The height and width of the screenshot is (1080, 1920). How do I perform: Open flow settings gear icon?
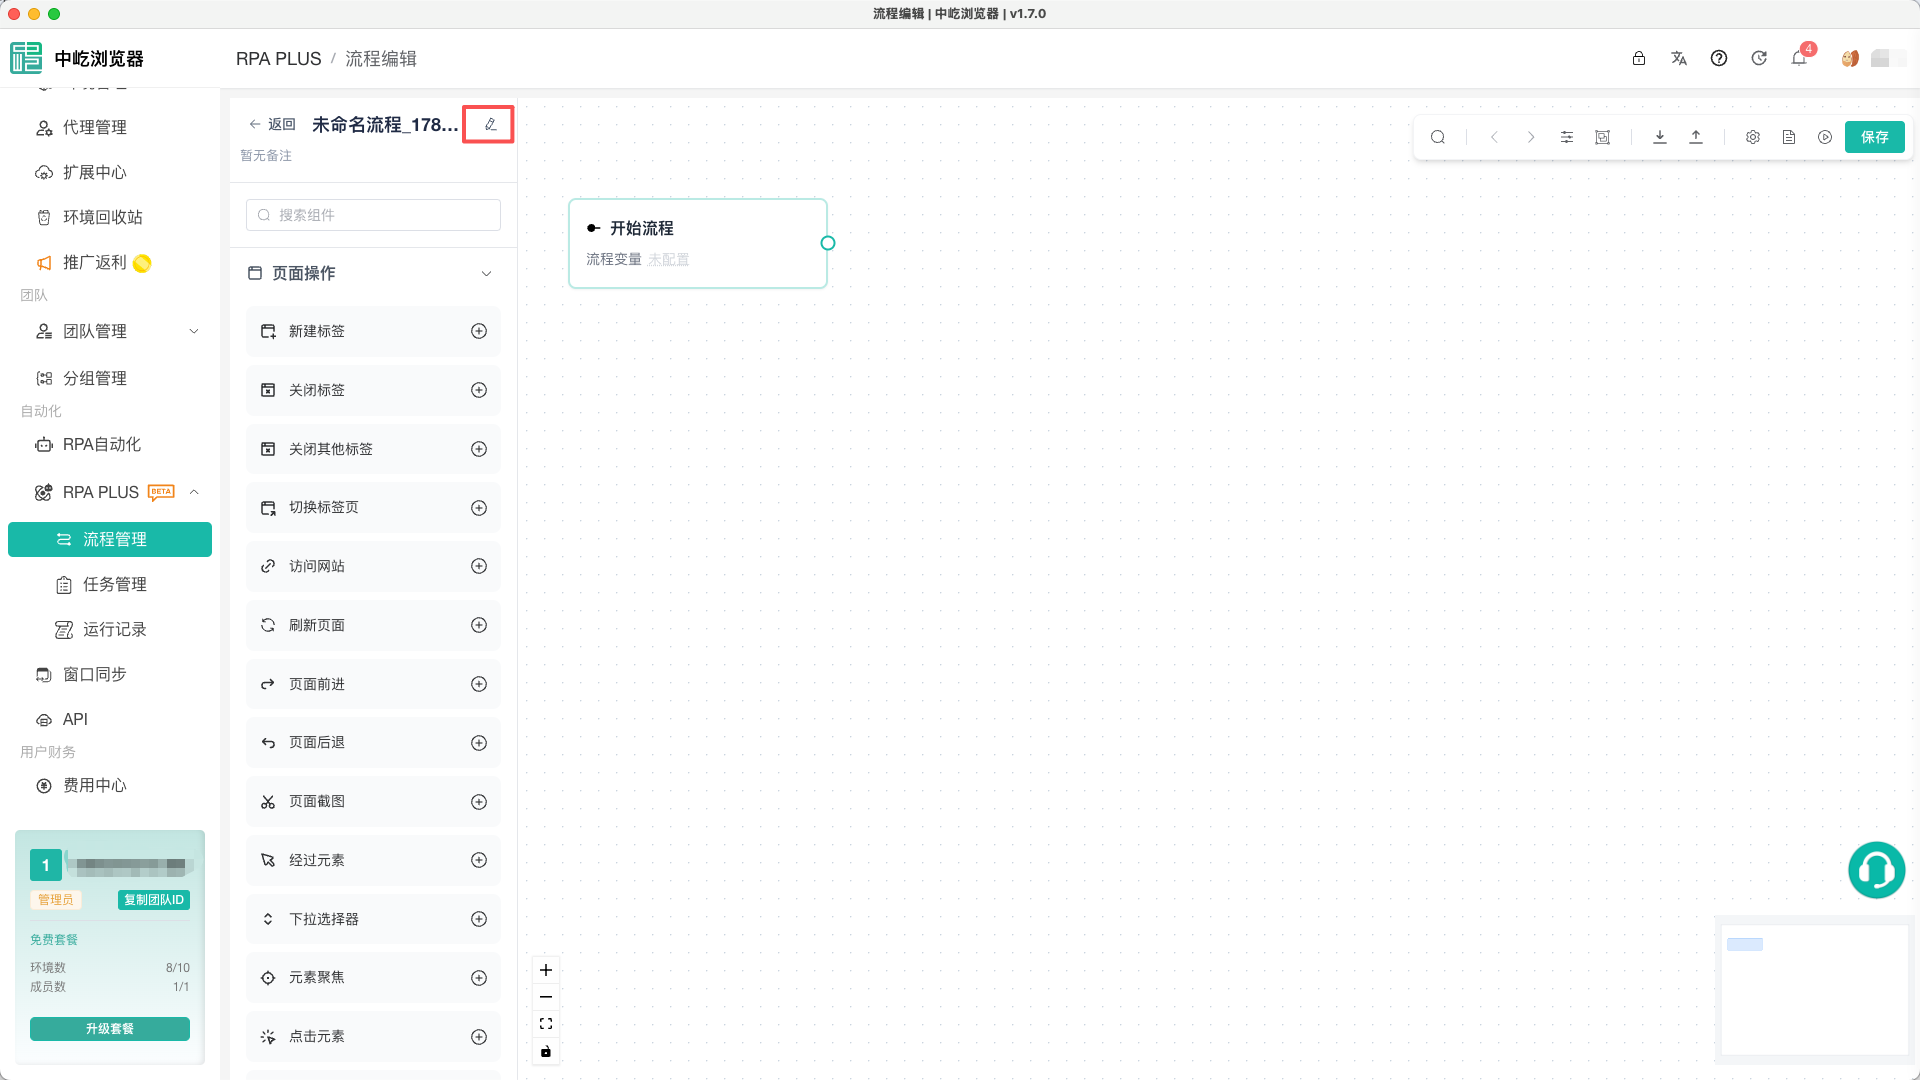point(1753,137)
